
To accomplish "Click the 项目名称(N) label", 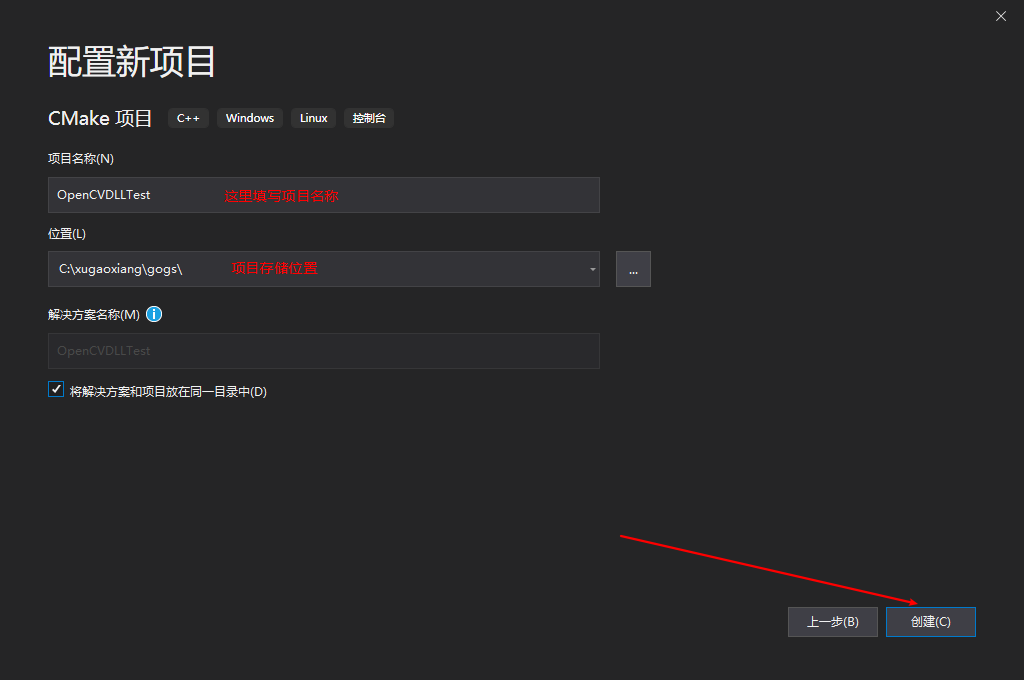I will [x=81, y=159].
